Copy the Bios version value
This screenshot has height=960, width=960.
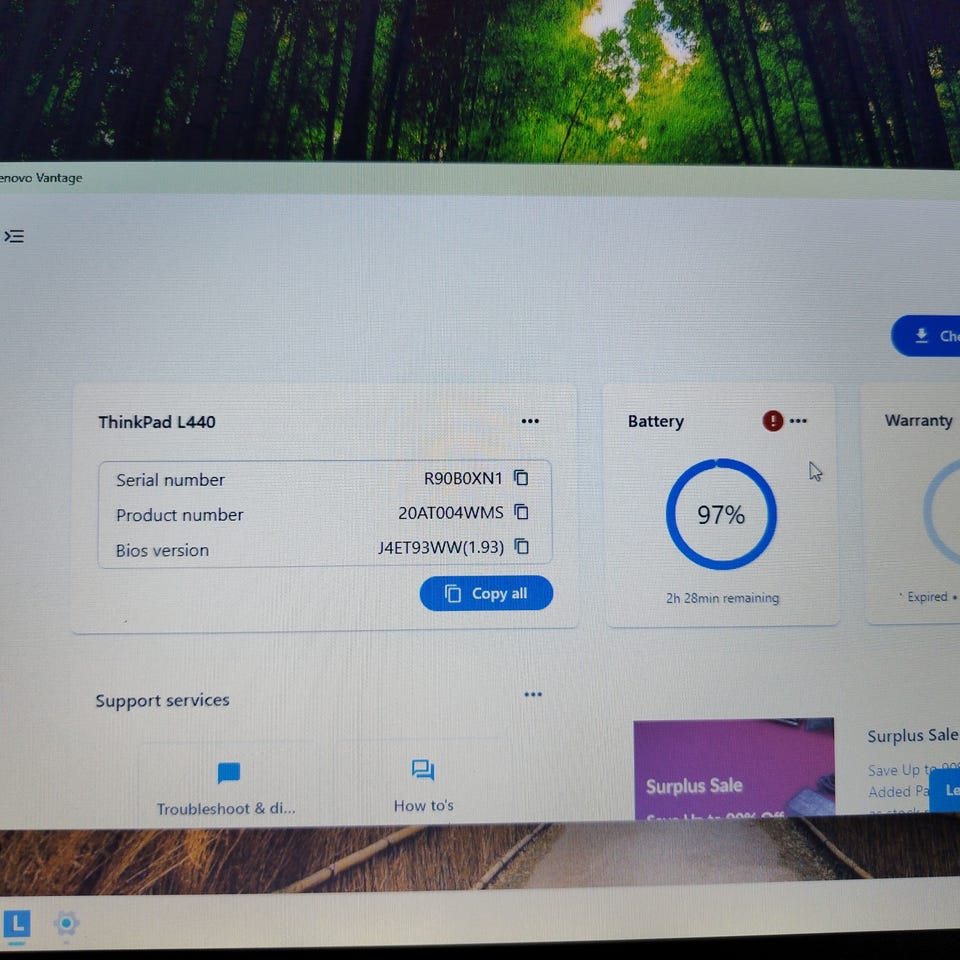click(x=521, y=546)
